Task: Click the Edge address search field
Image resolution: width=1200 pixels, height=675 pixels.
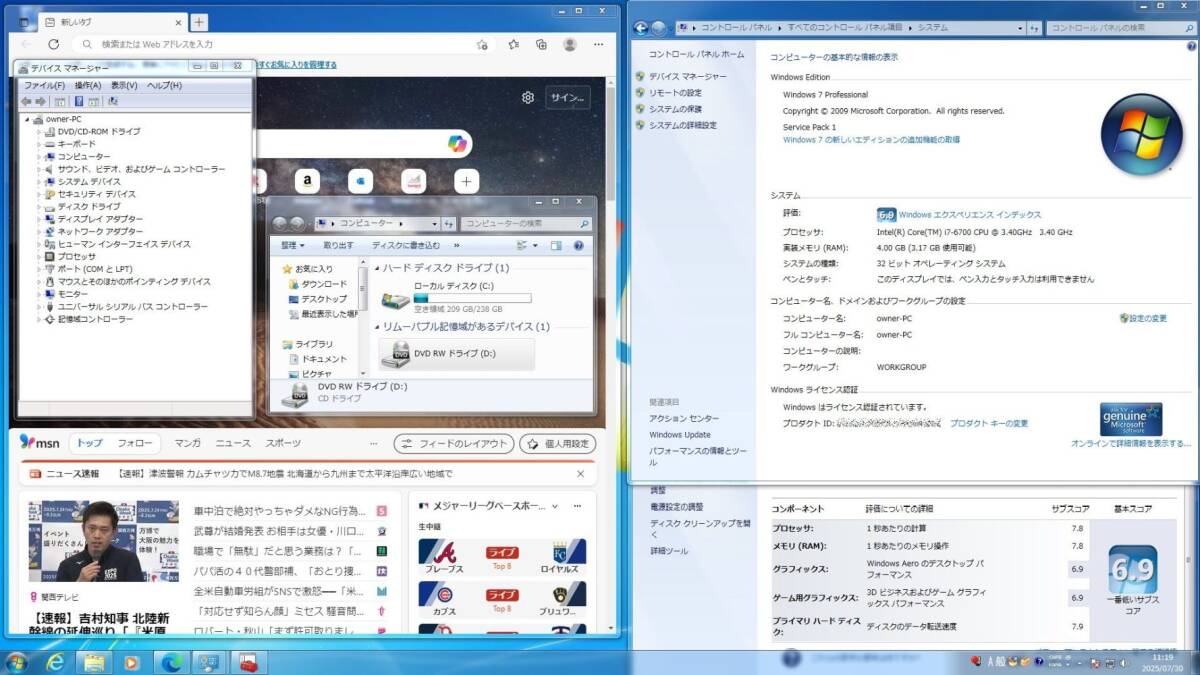Action: point(284,44)
